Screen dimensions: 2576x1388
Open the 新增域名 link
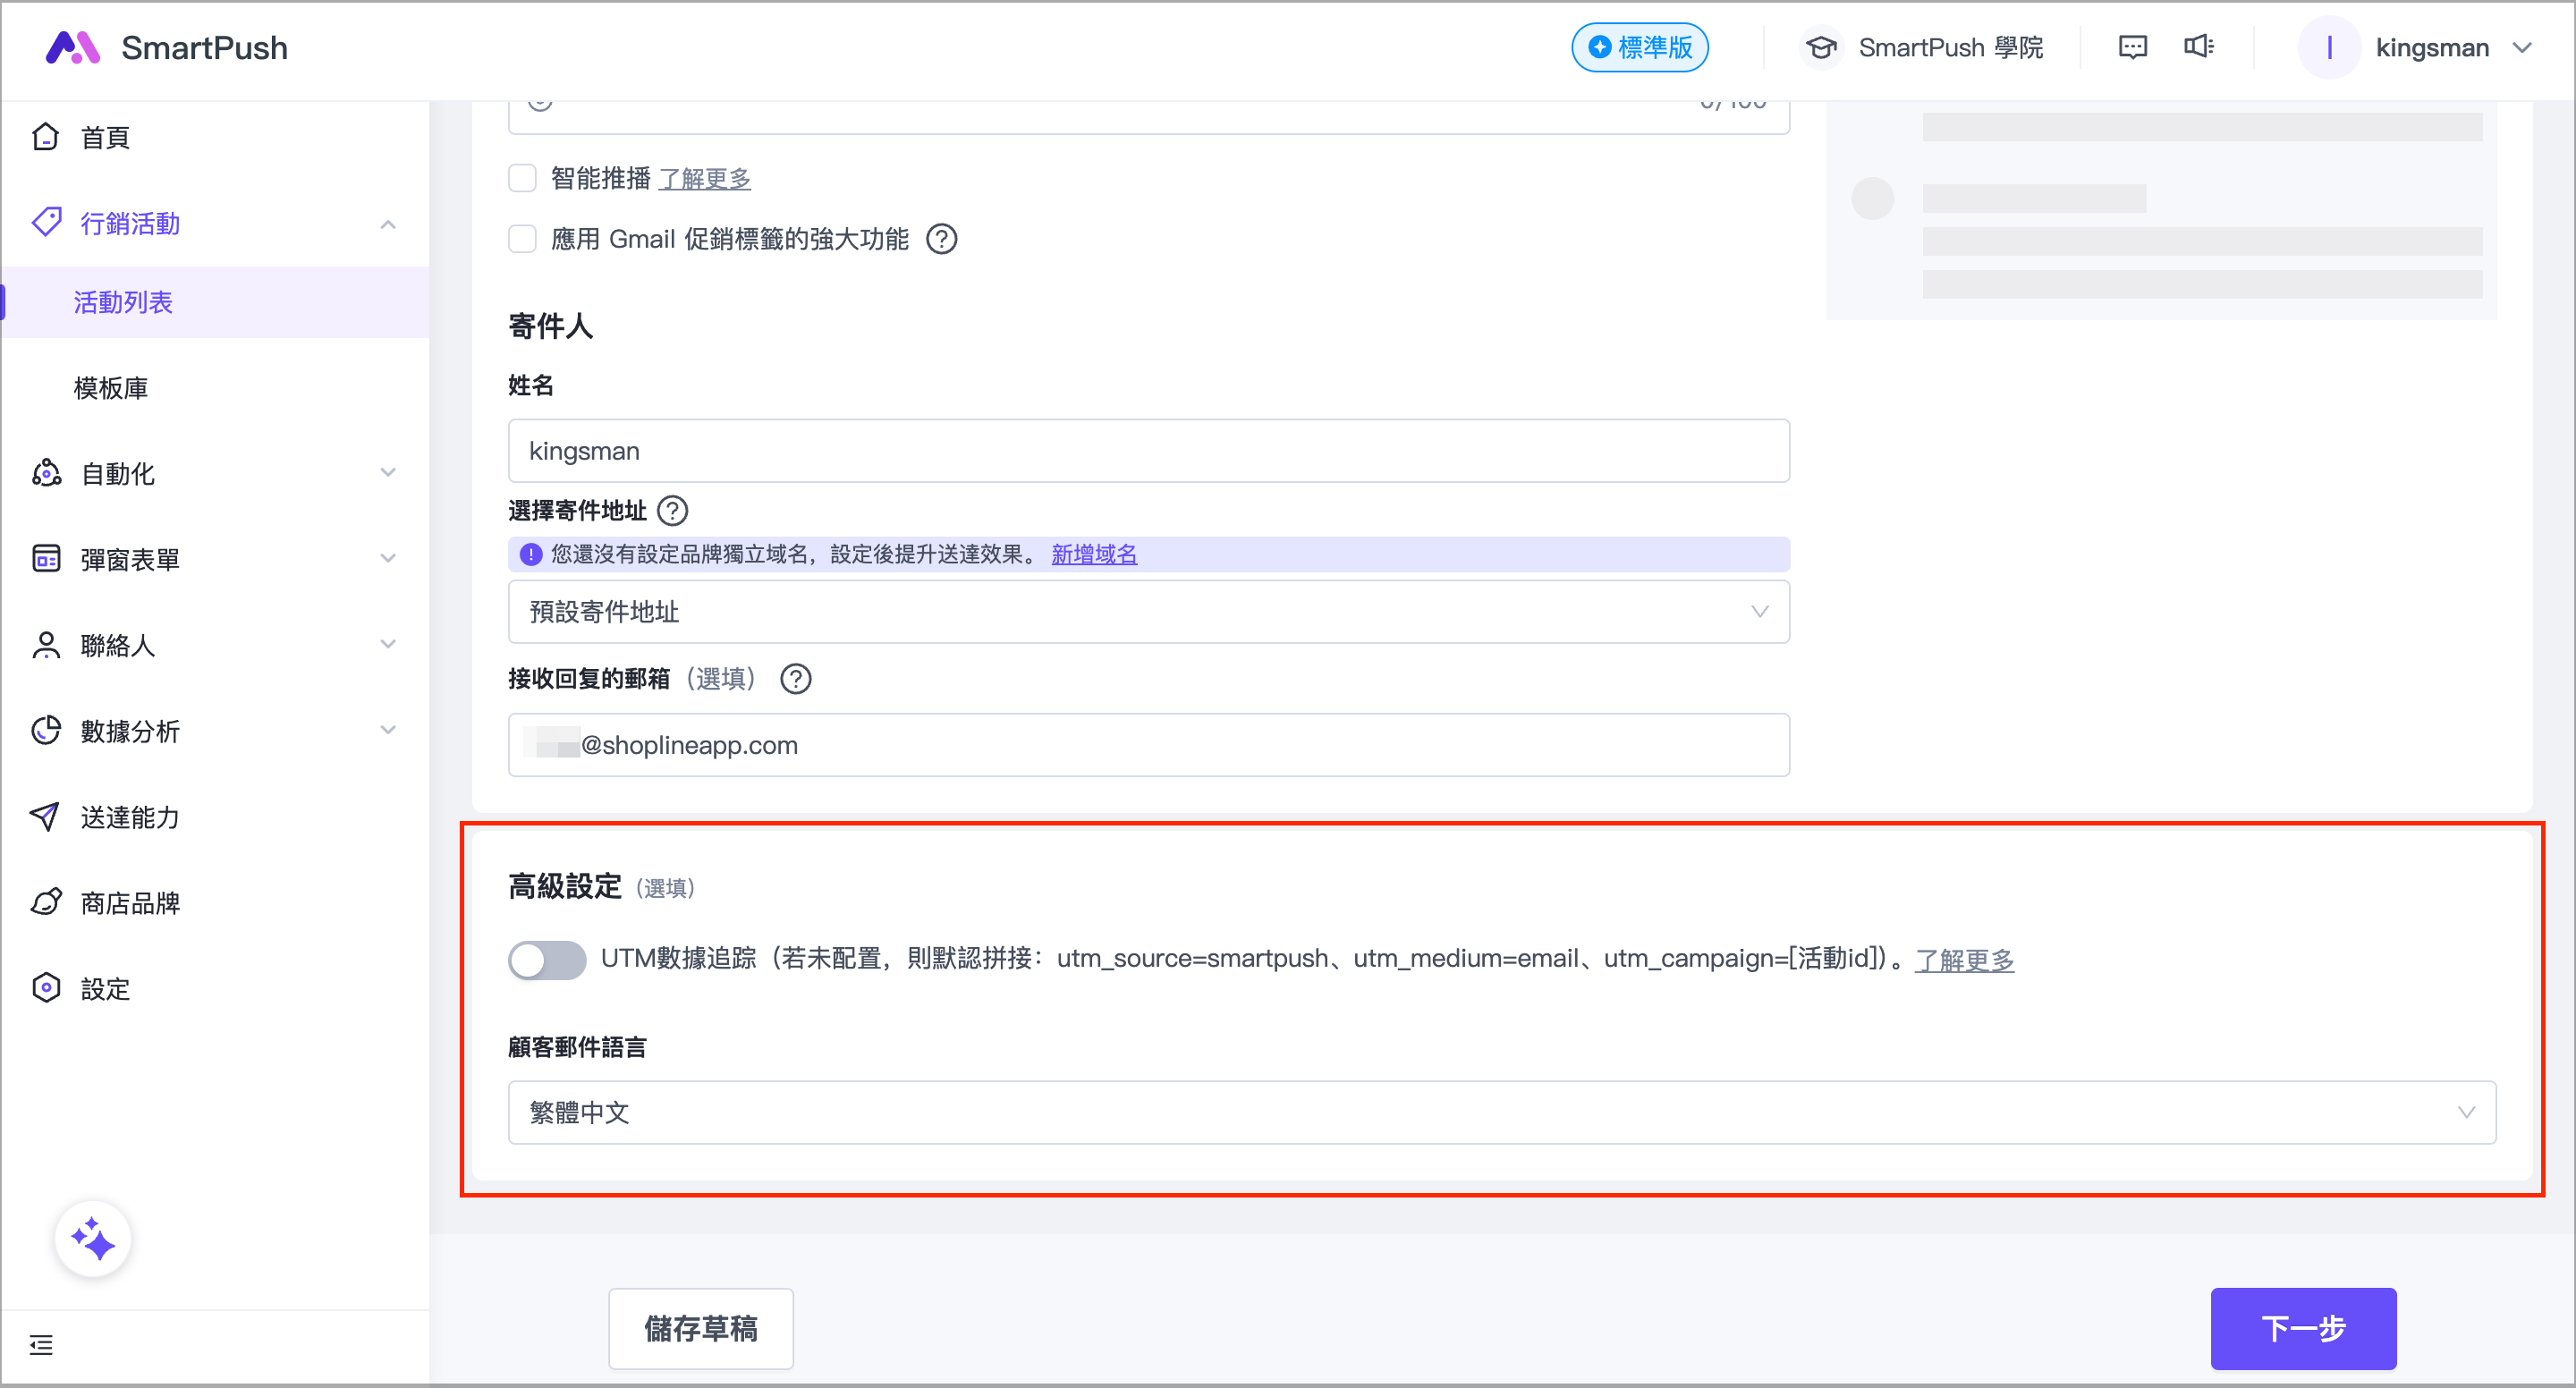coord(1094,554)
